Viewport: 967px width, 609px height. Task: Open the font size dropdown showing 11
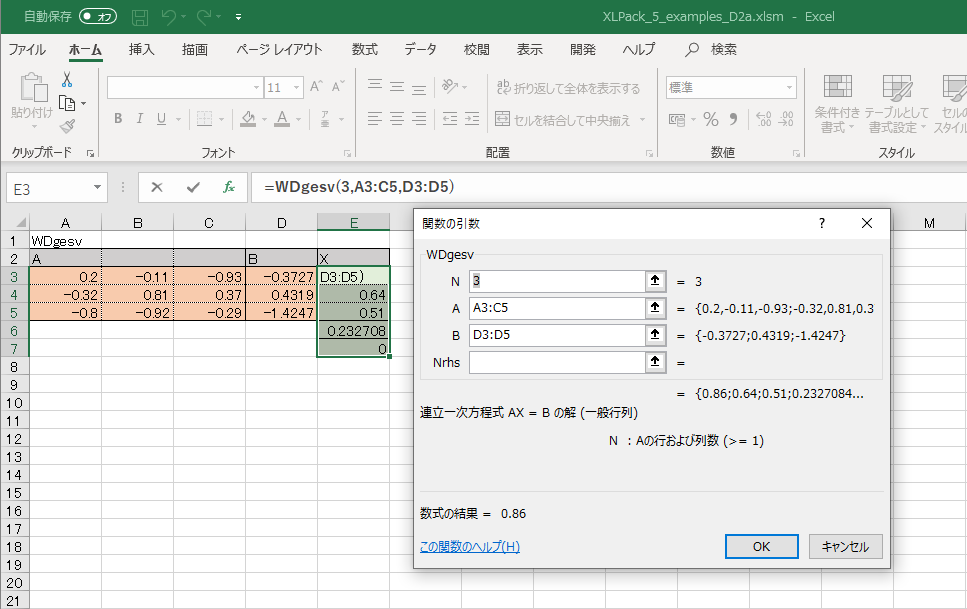[298, 88]
